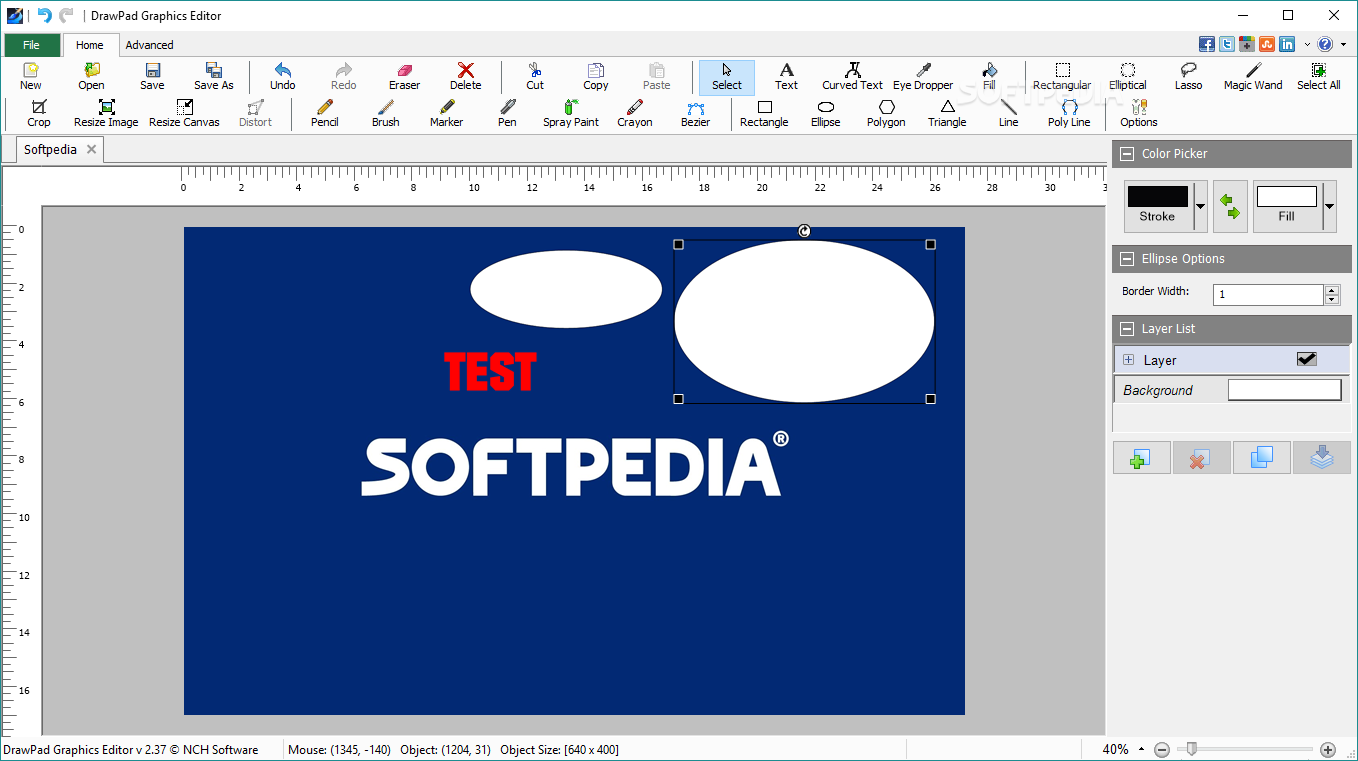Open the Stroke color dropdown arrow
1358x761 pixels.
point(1200,206)
